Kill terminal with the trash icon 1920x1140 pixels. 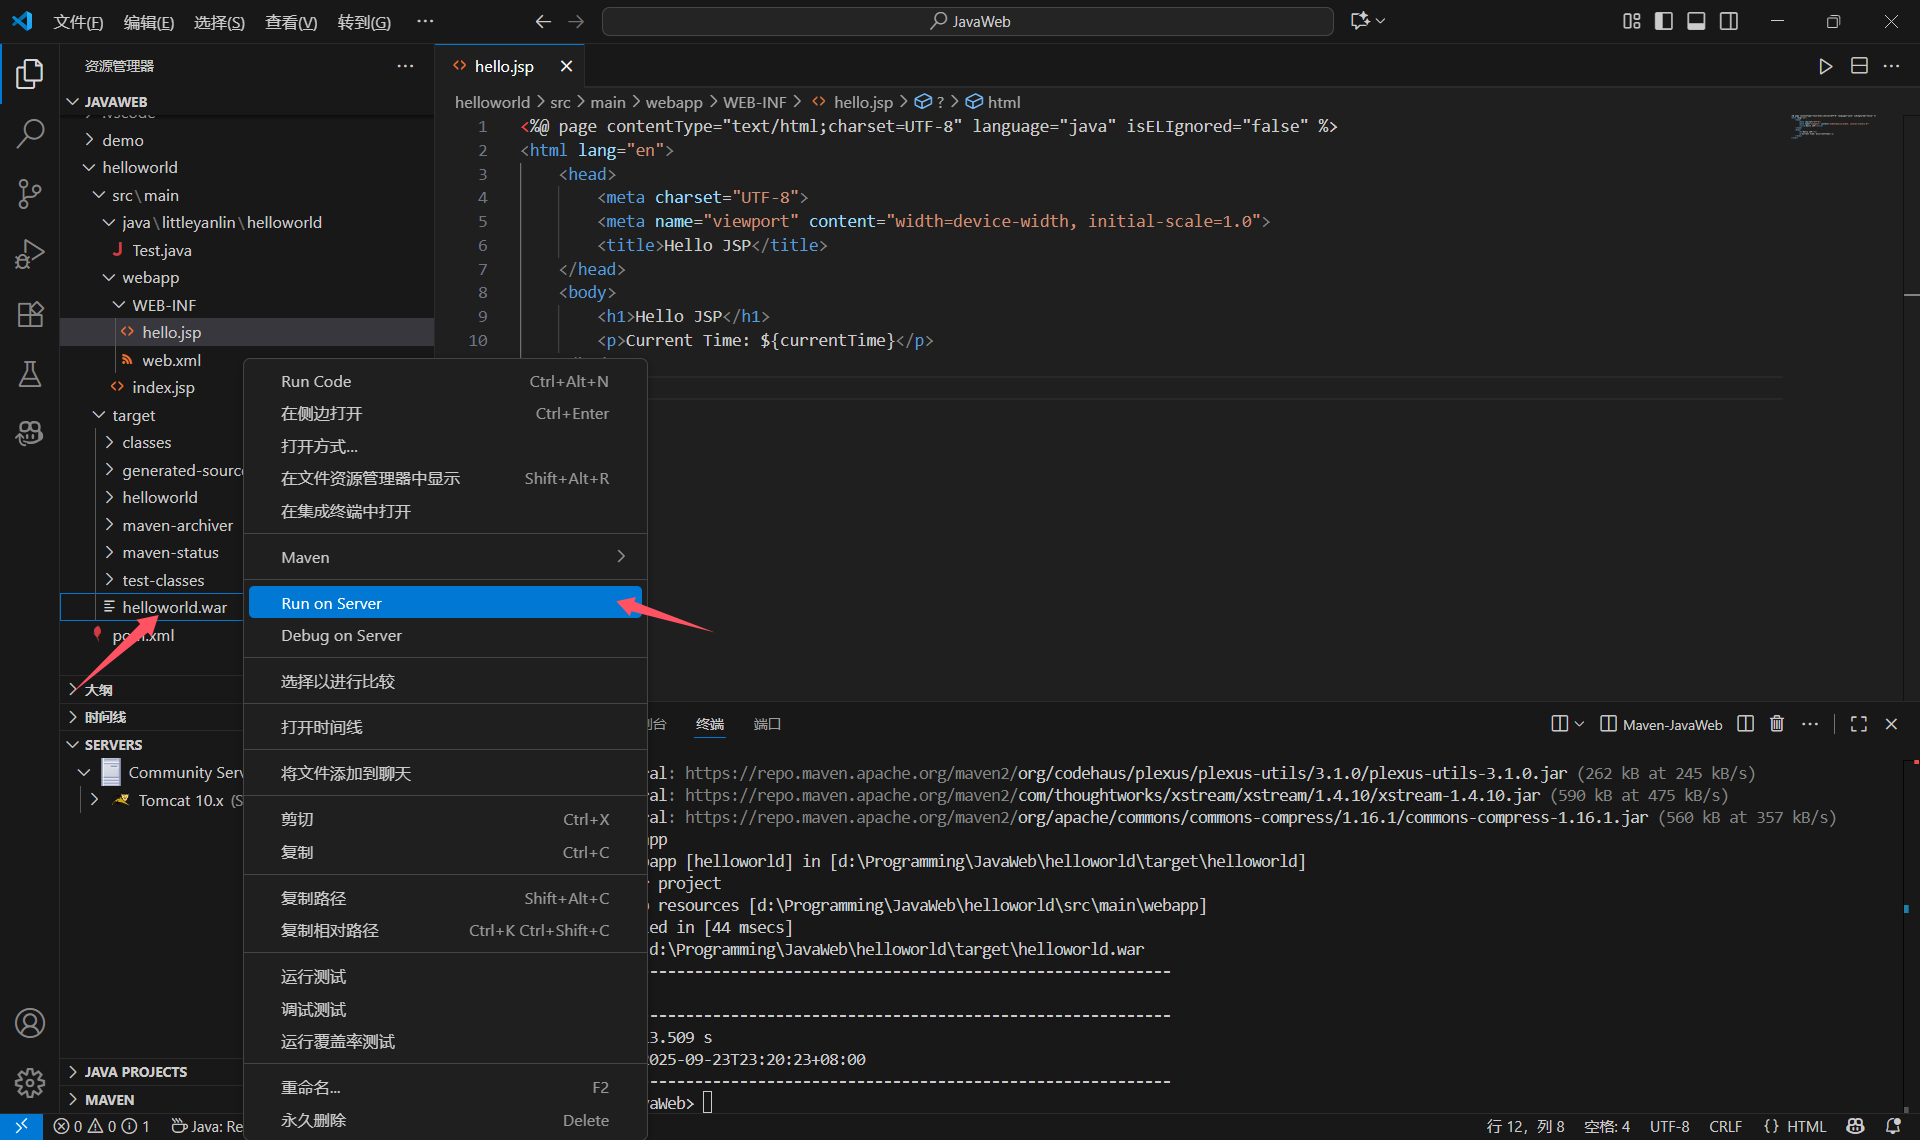(x=1777, y=724)
